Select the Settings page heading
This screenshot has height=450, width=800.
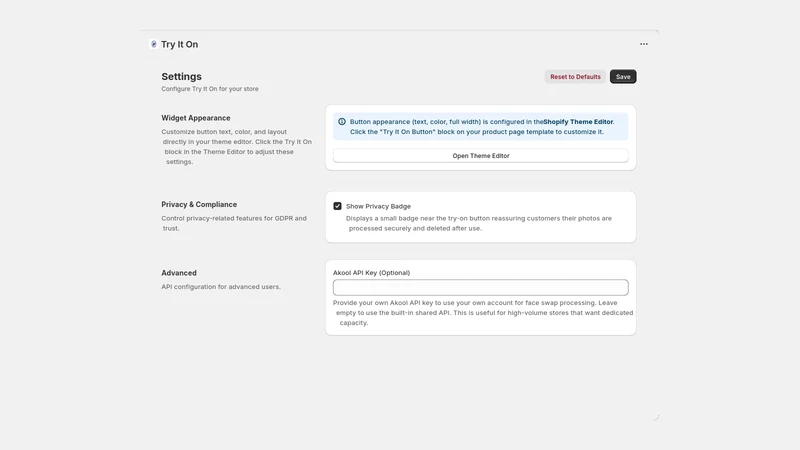point(182,77)
